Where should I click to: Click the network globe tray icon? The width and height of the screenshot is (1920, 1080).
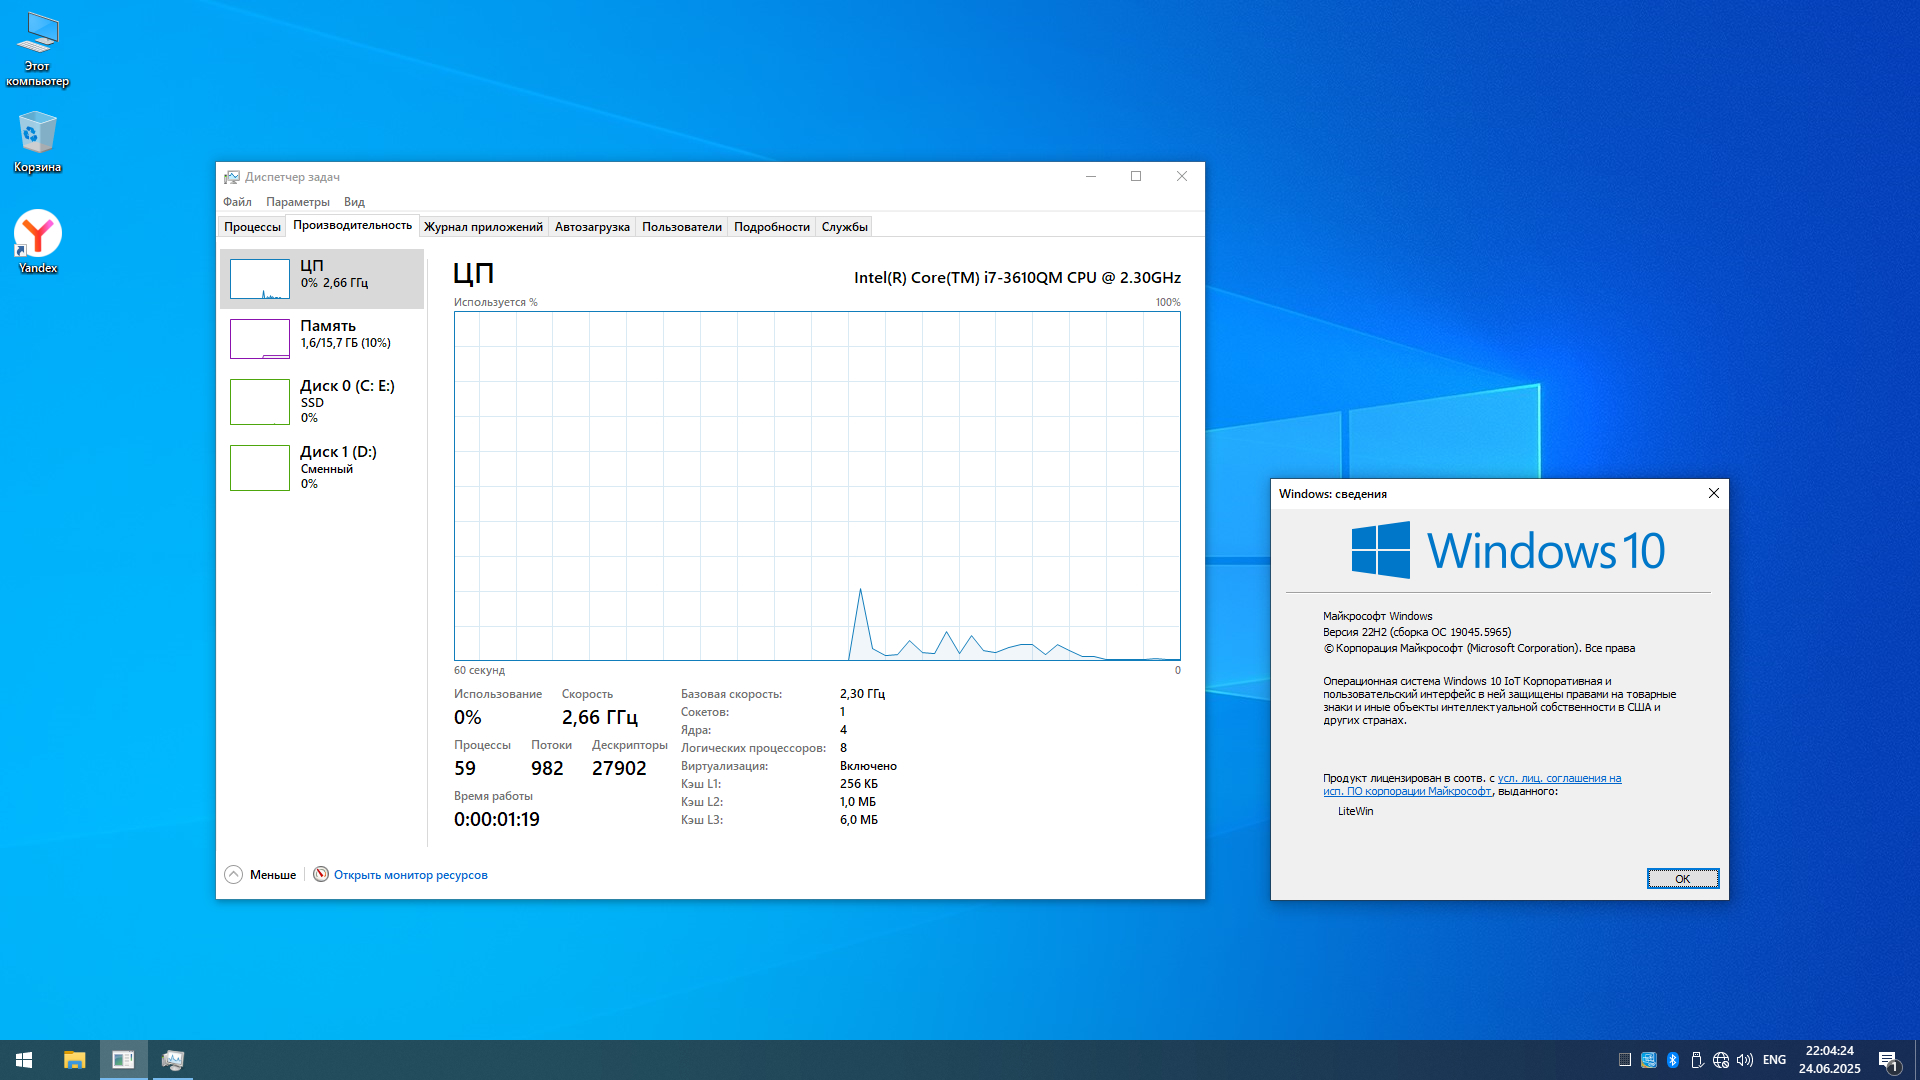[1721, 1060]
